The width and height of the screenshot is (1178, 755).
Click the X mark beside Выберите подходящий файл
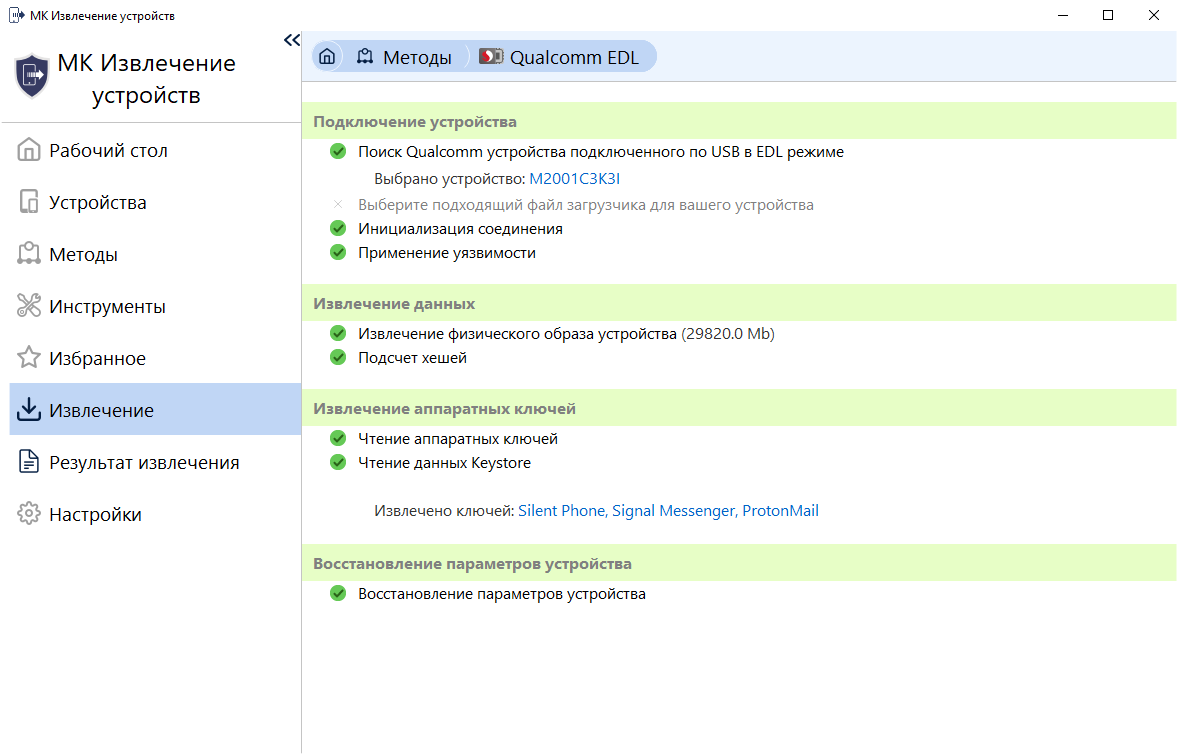[x=338, y=204]
